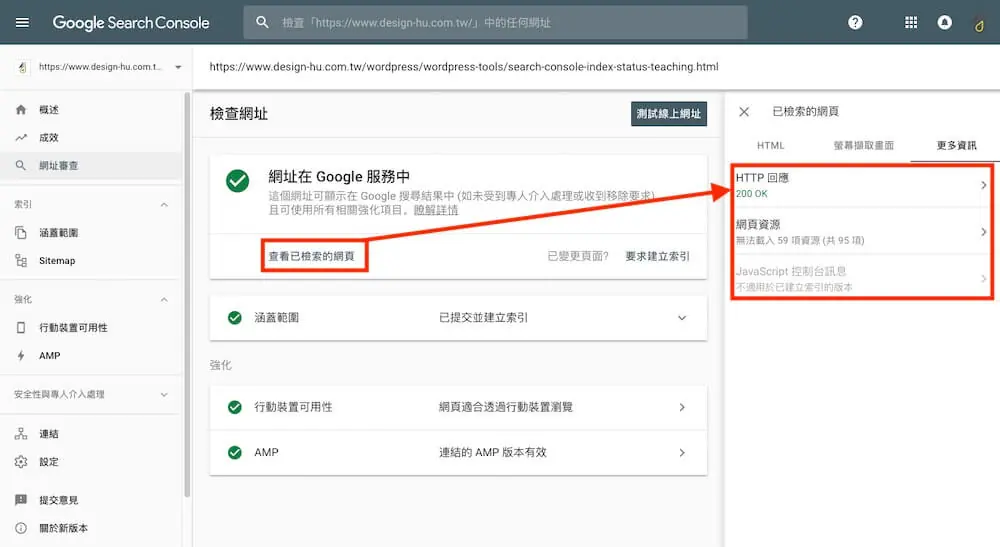Select the 更多資訊 tab
This screenshot has width=1000, height=547.
tap(956, 145)
